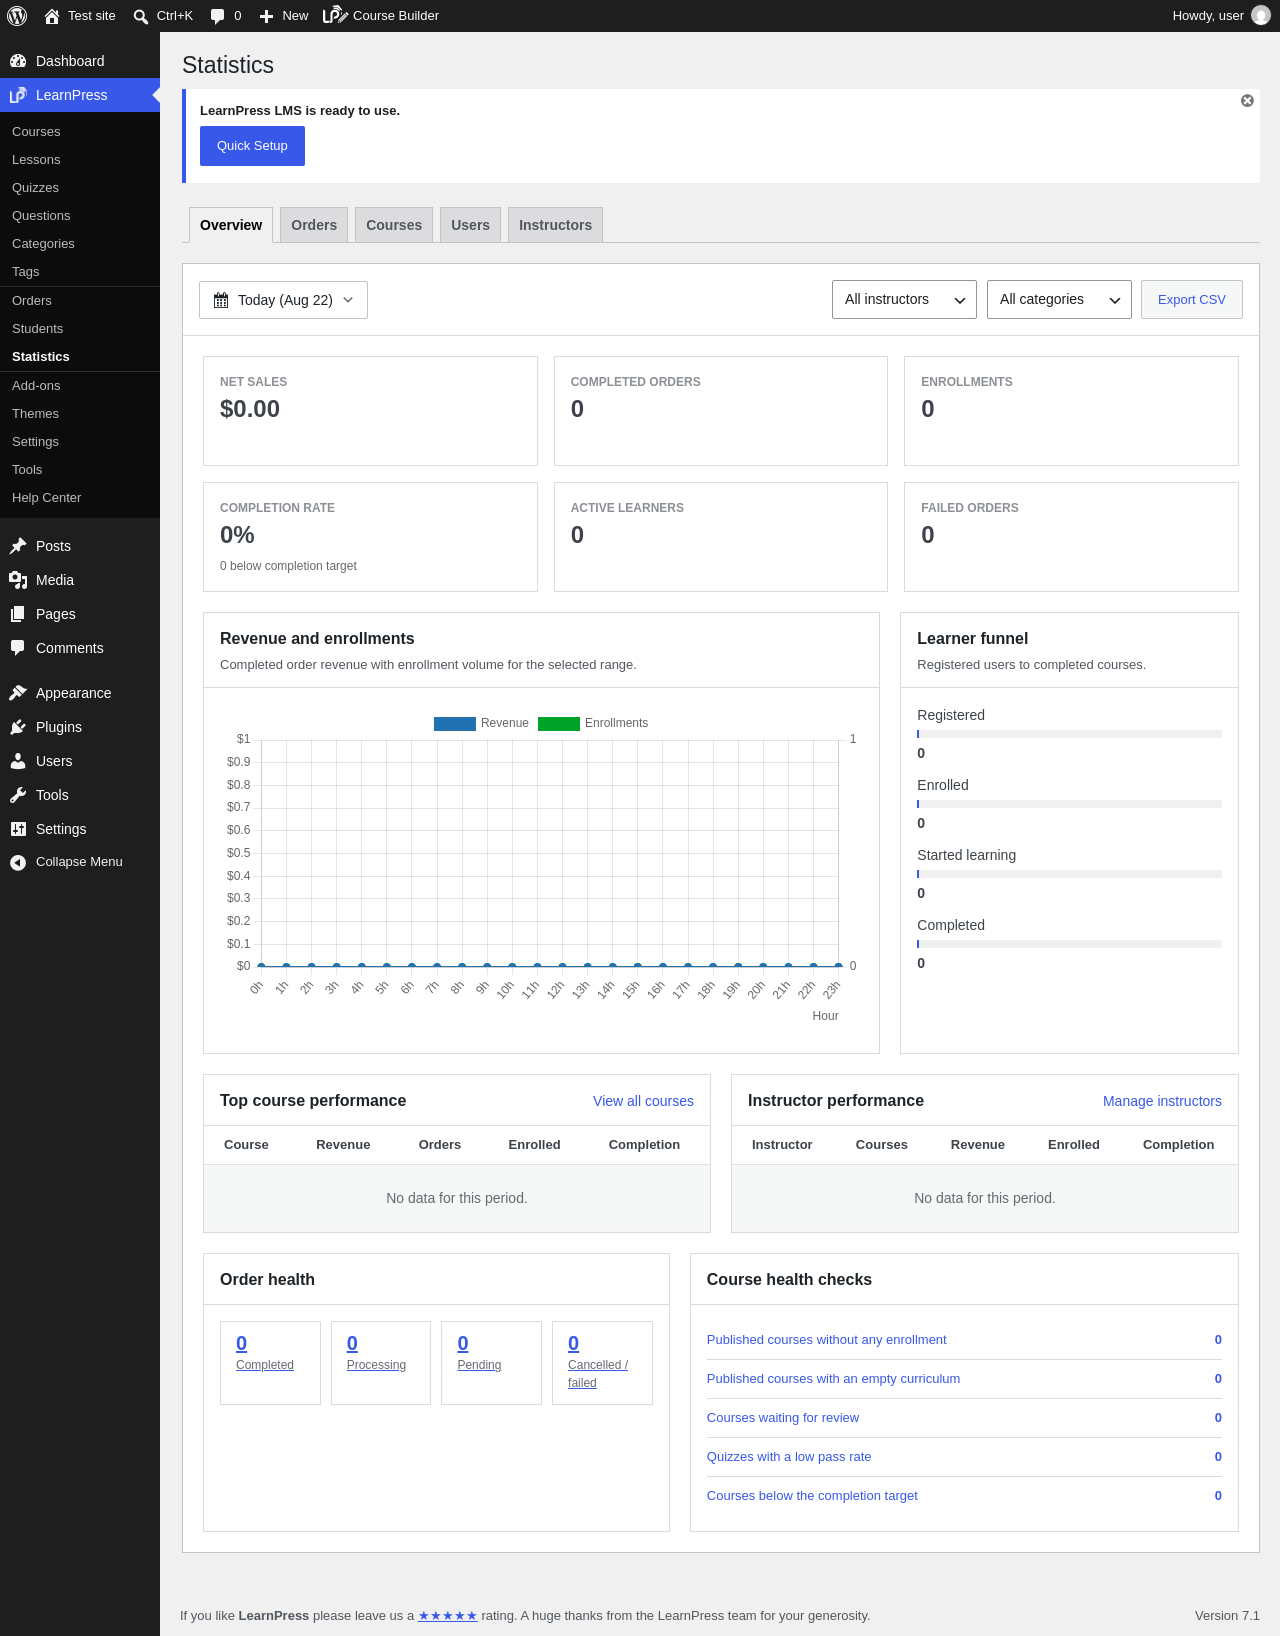
Task: Dismiss the LearnPress setup notice
Action: point(1247,101)
